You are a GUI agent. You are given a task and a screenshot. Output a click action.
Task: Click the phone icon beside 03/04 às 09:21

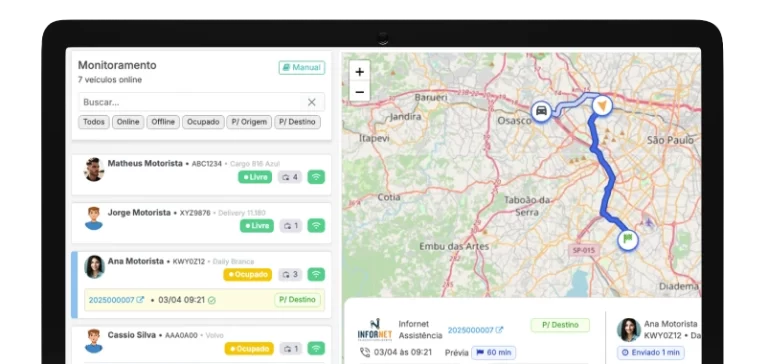tap(365, 352)
